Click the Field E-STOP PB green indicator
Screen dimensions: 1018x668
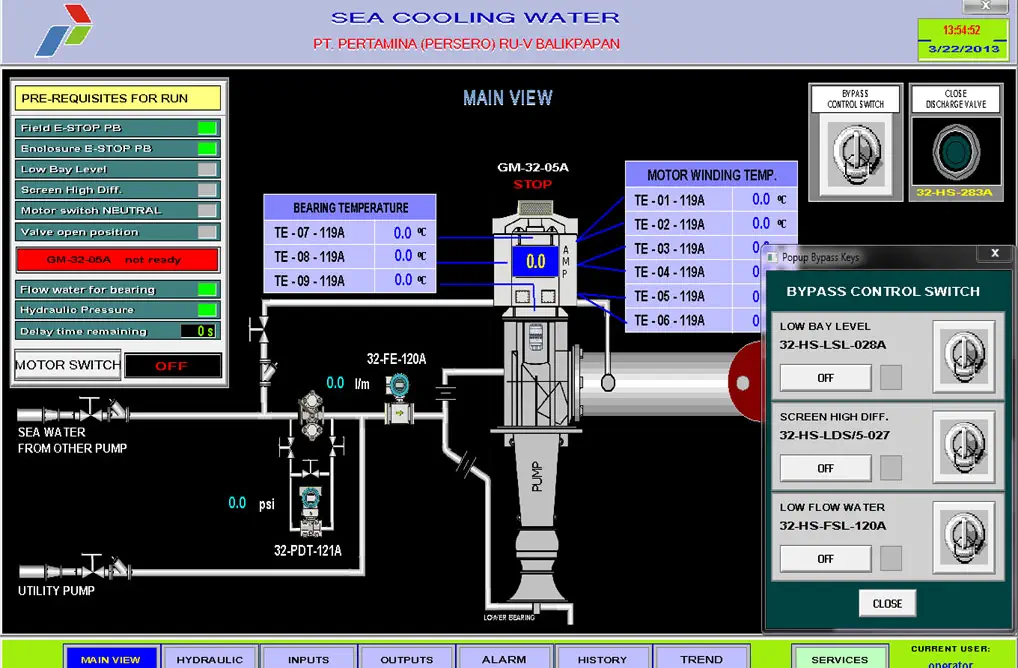pyautogui.click(x=207, y=128)
